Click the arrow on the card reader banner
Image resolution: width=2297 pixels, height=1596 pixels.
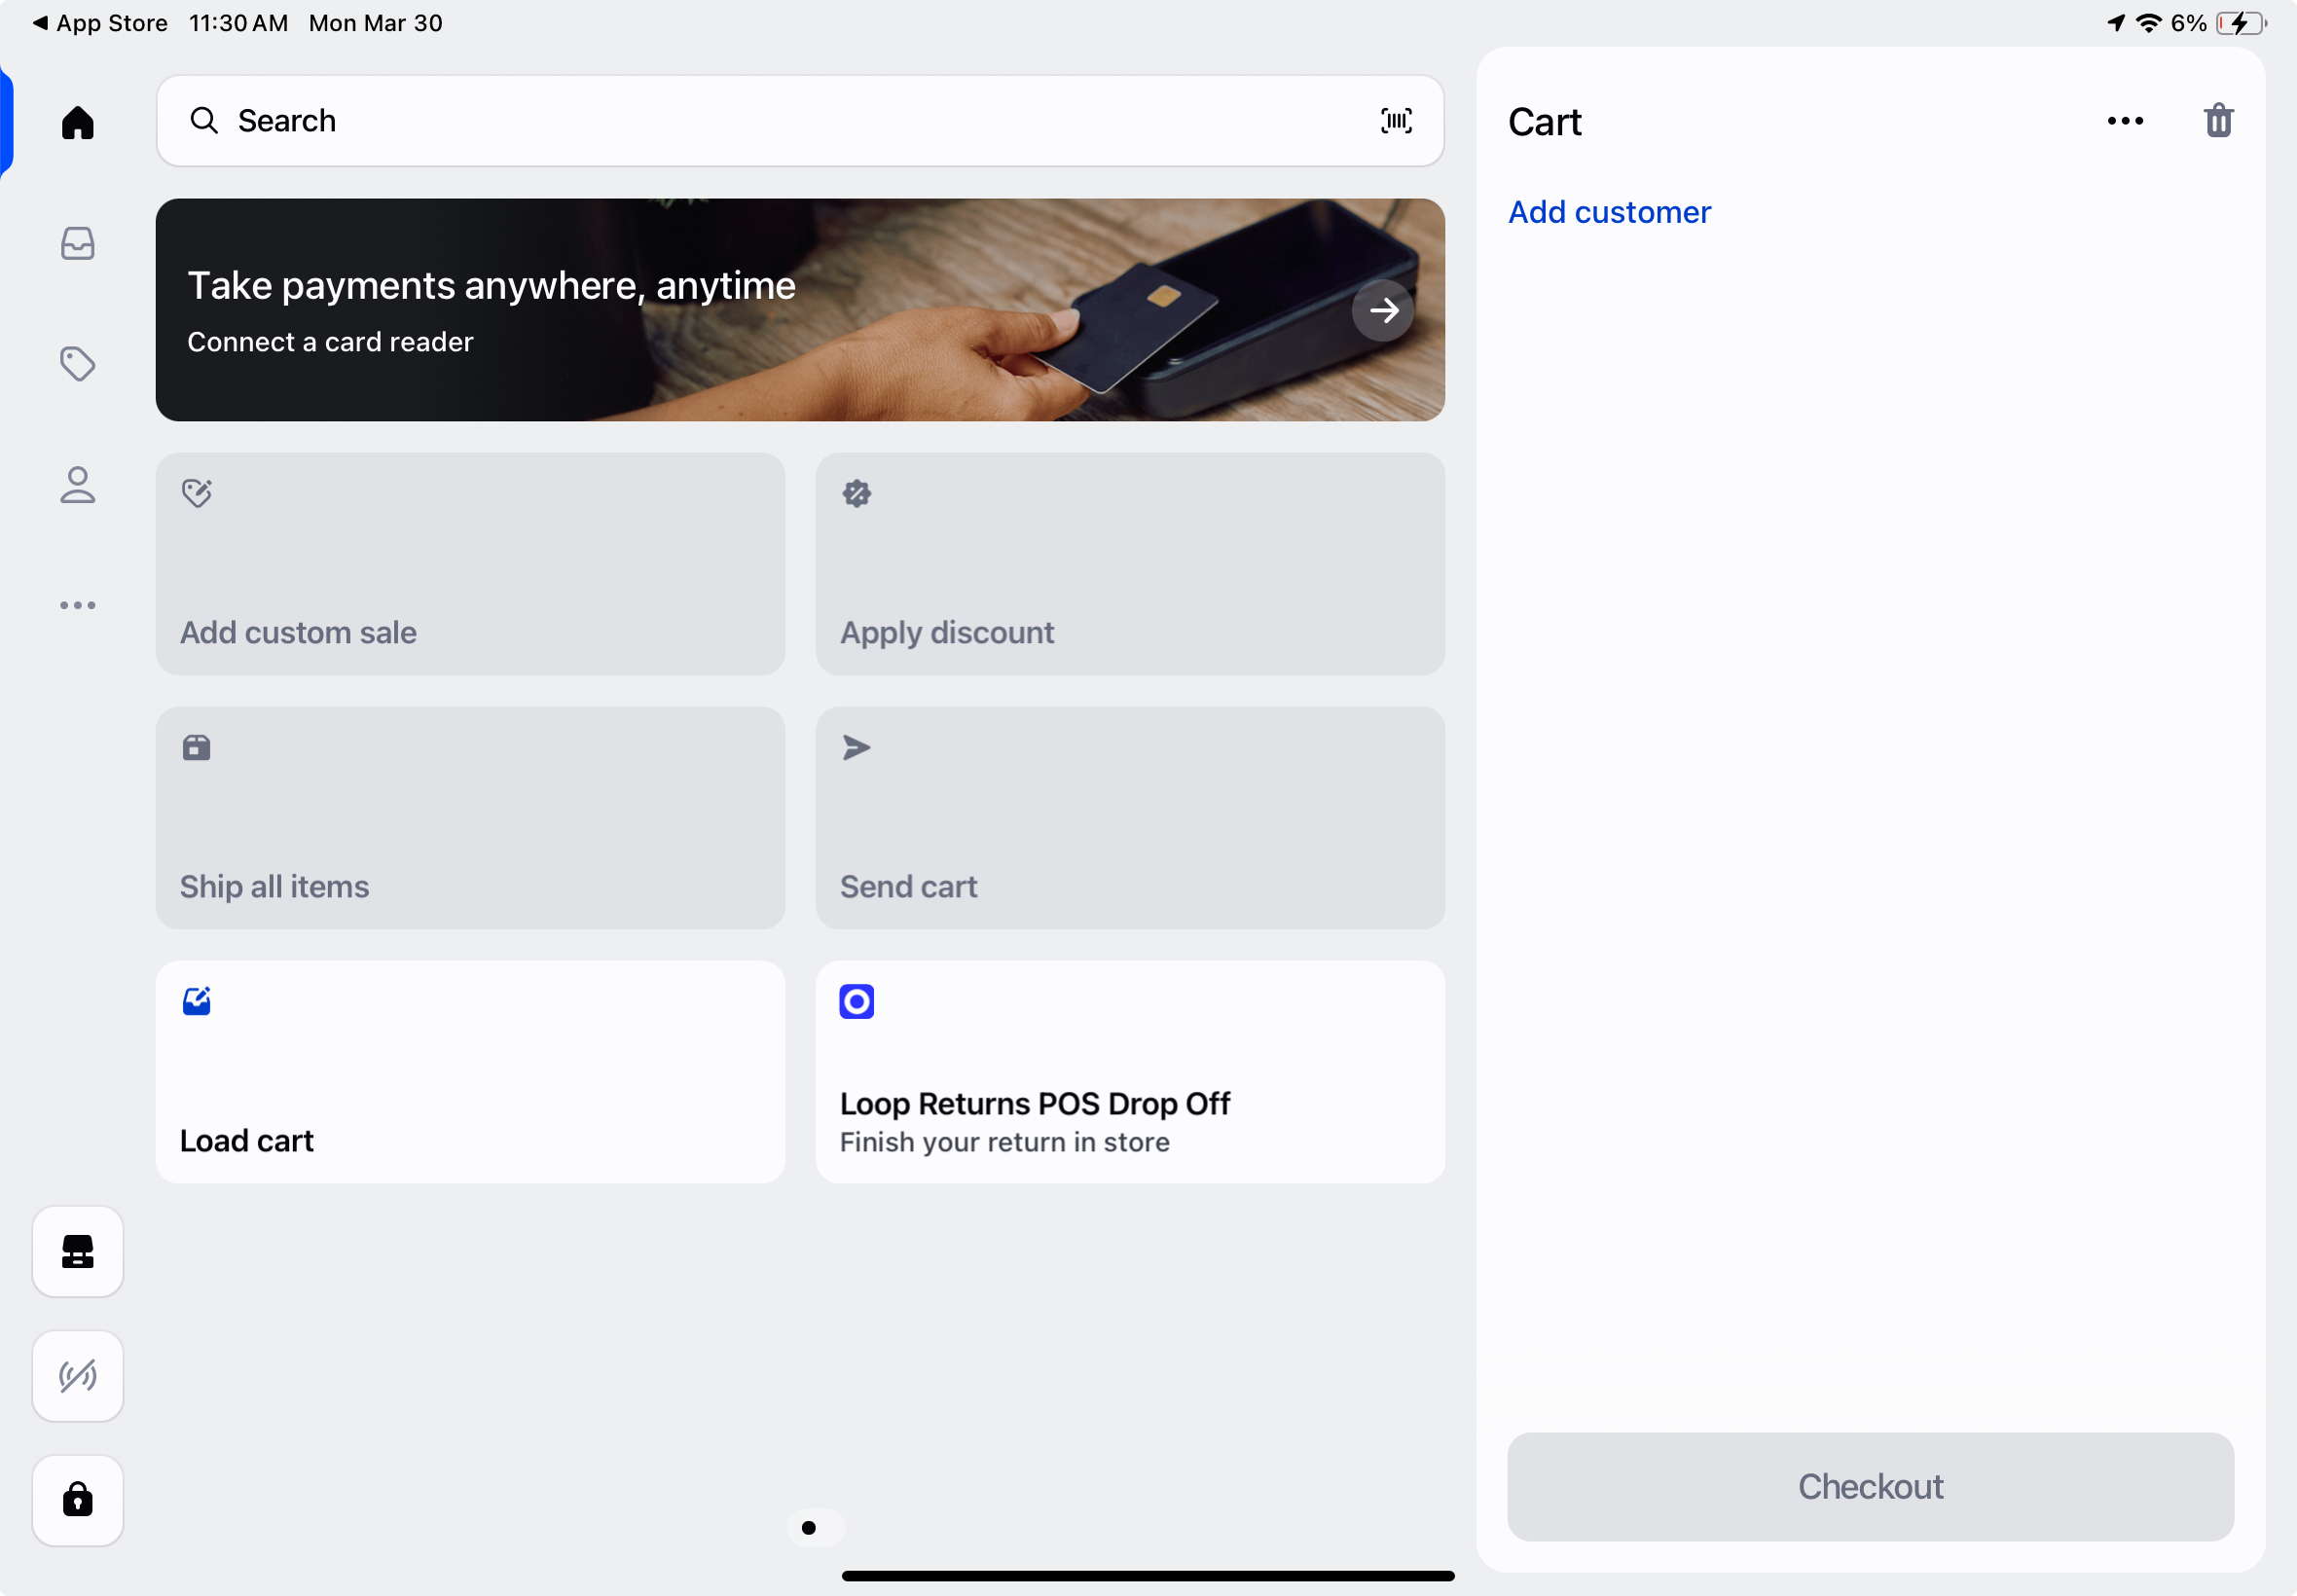tap(1383, 311)
